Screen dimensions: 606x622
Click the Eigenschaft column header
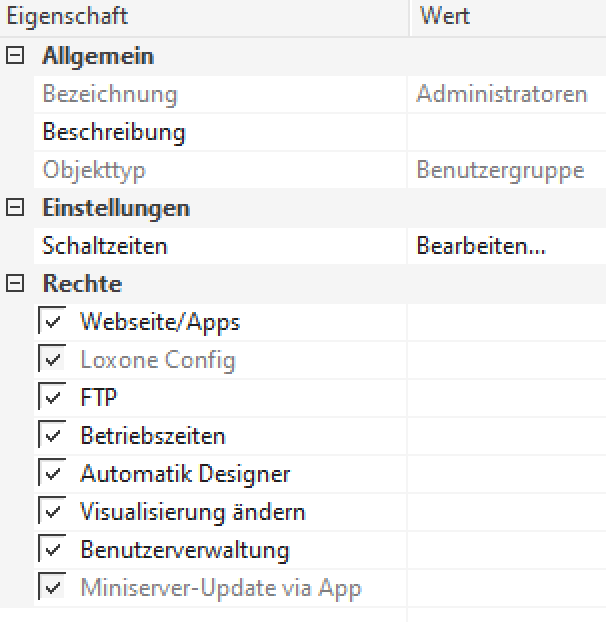pos(68,17)
